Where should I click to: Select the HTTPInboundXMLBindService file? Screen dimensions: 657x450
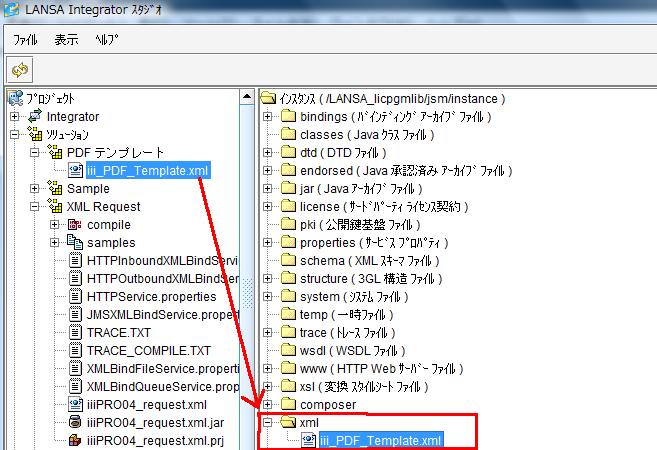click(162, 261)
